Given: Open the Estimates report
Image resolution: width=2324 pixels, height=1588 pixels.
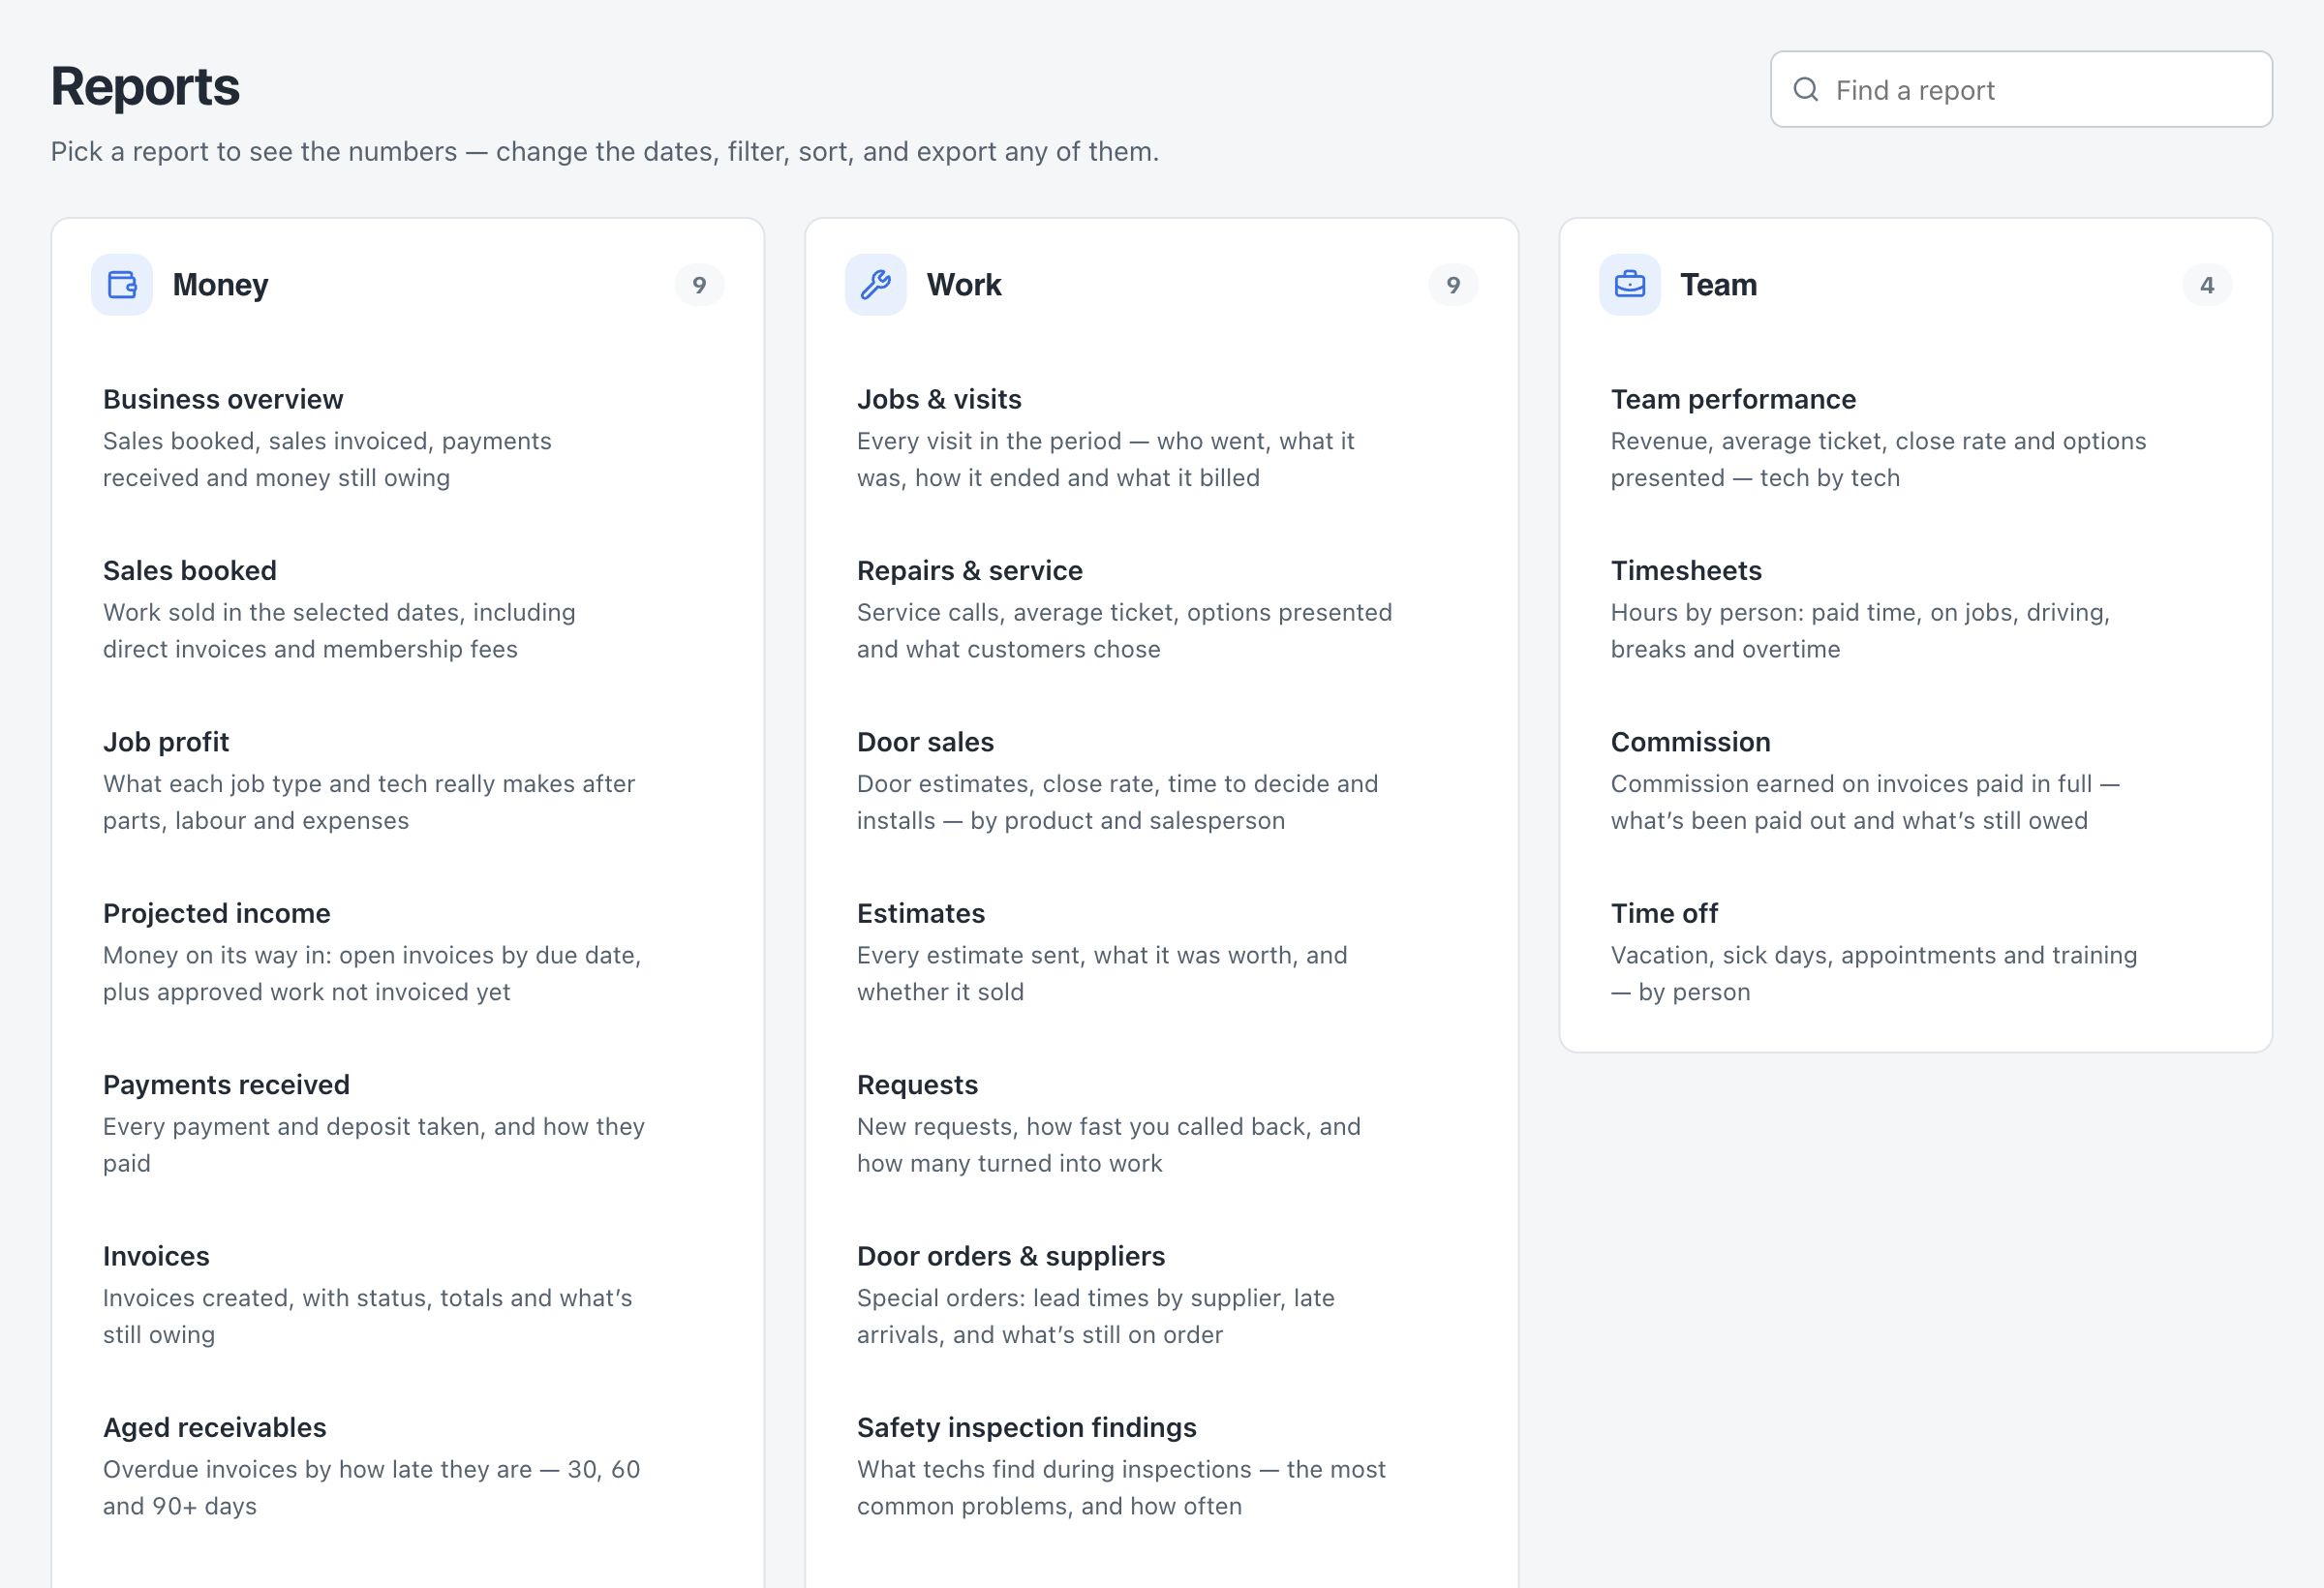Looking at the screenshot, I should tap(1162, 952).
